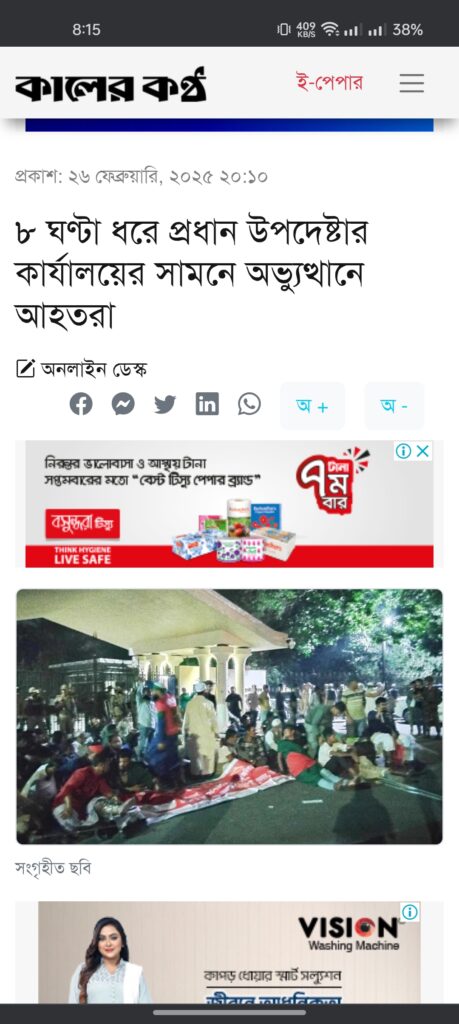
Task: Increase font size with অ + button
Action: coord(312,406)
